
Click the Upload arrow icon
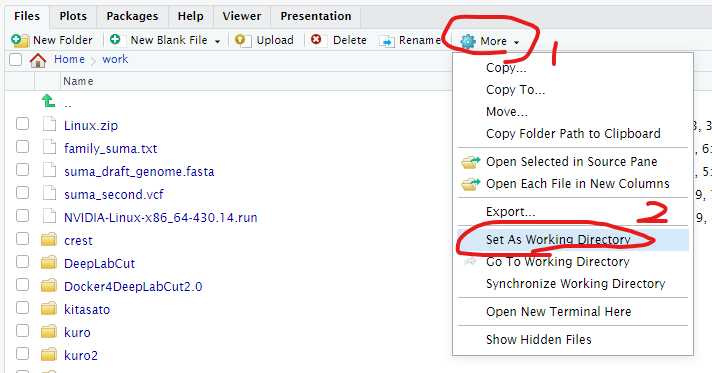[x=243, y=40]
